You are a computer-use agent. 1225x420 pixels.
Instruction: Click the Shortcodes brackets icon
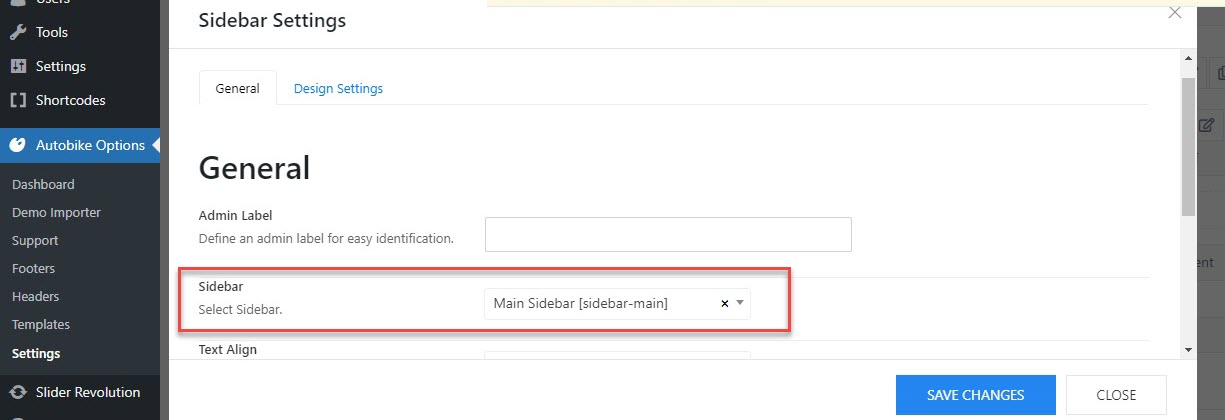click(x=18, y=100)
